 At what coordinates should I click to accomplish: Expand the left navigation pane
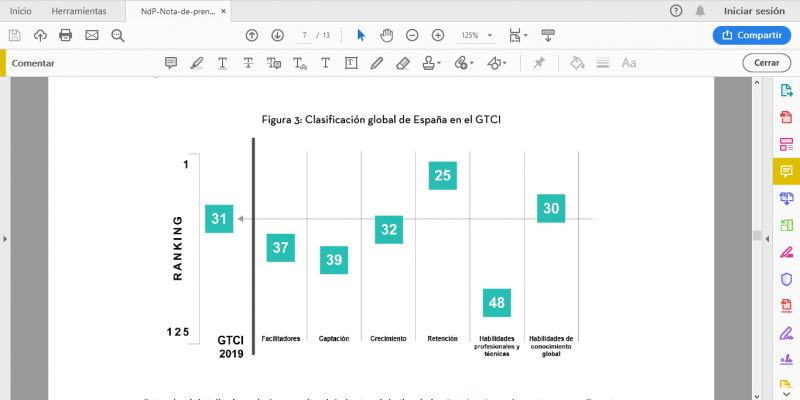4,239
